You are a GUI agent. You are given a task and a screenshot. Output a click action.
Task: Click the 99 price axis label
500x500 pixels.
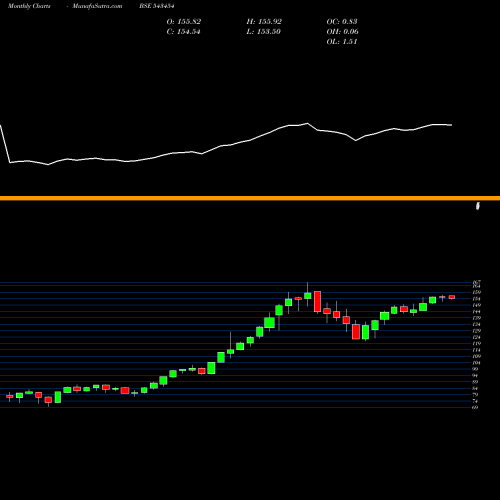tap(476, 369)
